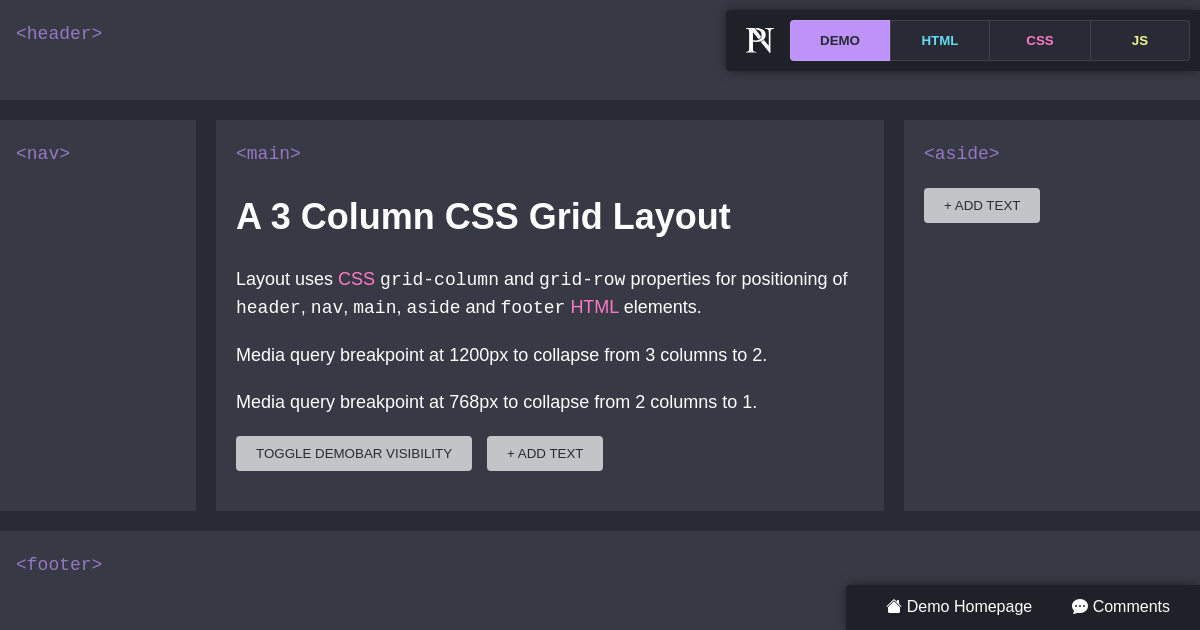Click the heading A 3 Column CSS Grid Layout
The height and width of the screenshot is (630, 1200).
(x=483, y=217)
